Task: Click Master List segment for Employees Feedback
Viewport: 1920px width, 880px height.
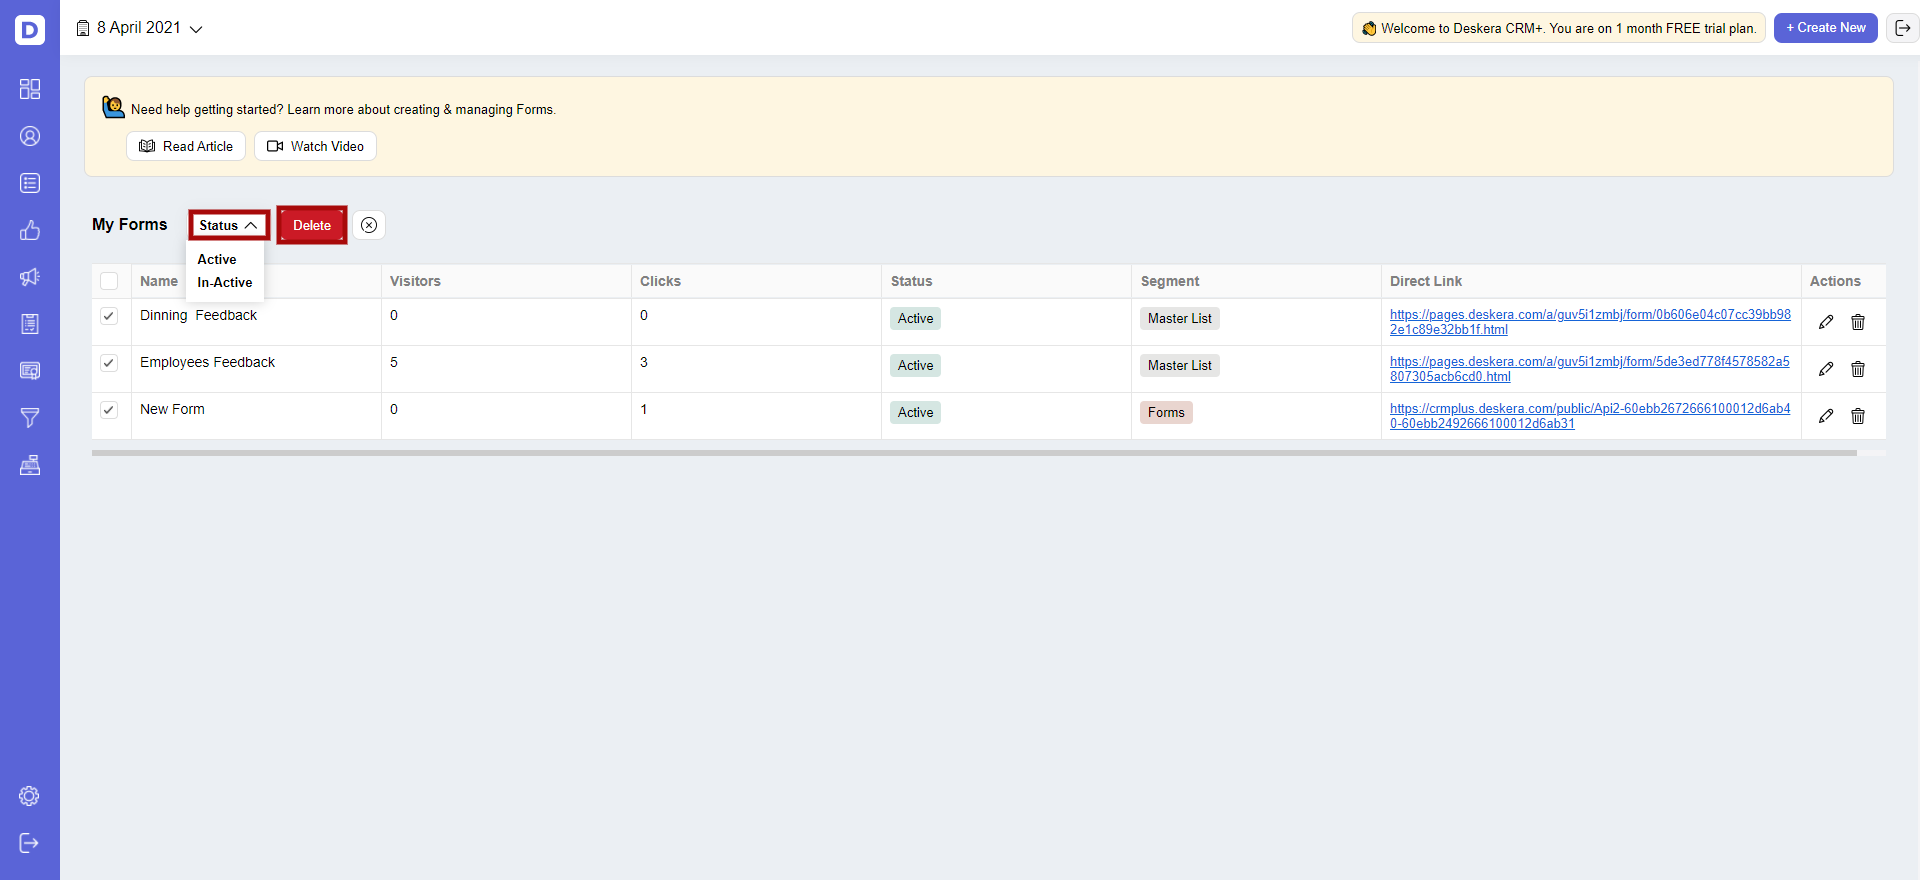Action: 1180,366
